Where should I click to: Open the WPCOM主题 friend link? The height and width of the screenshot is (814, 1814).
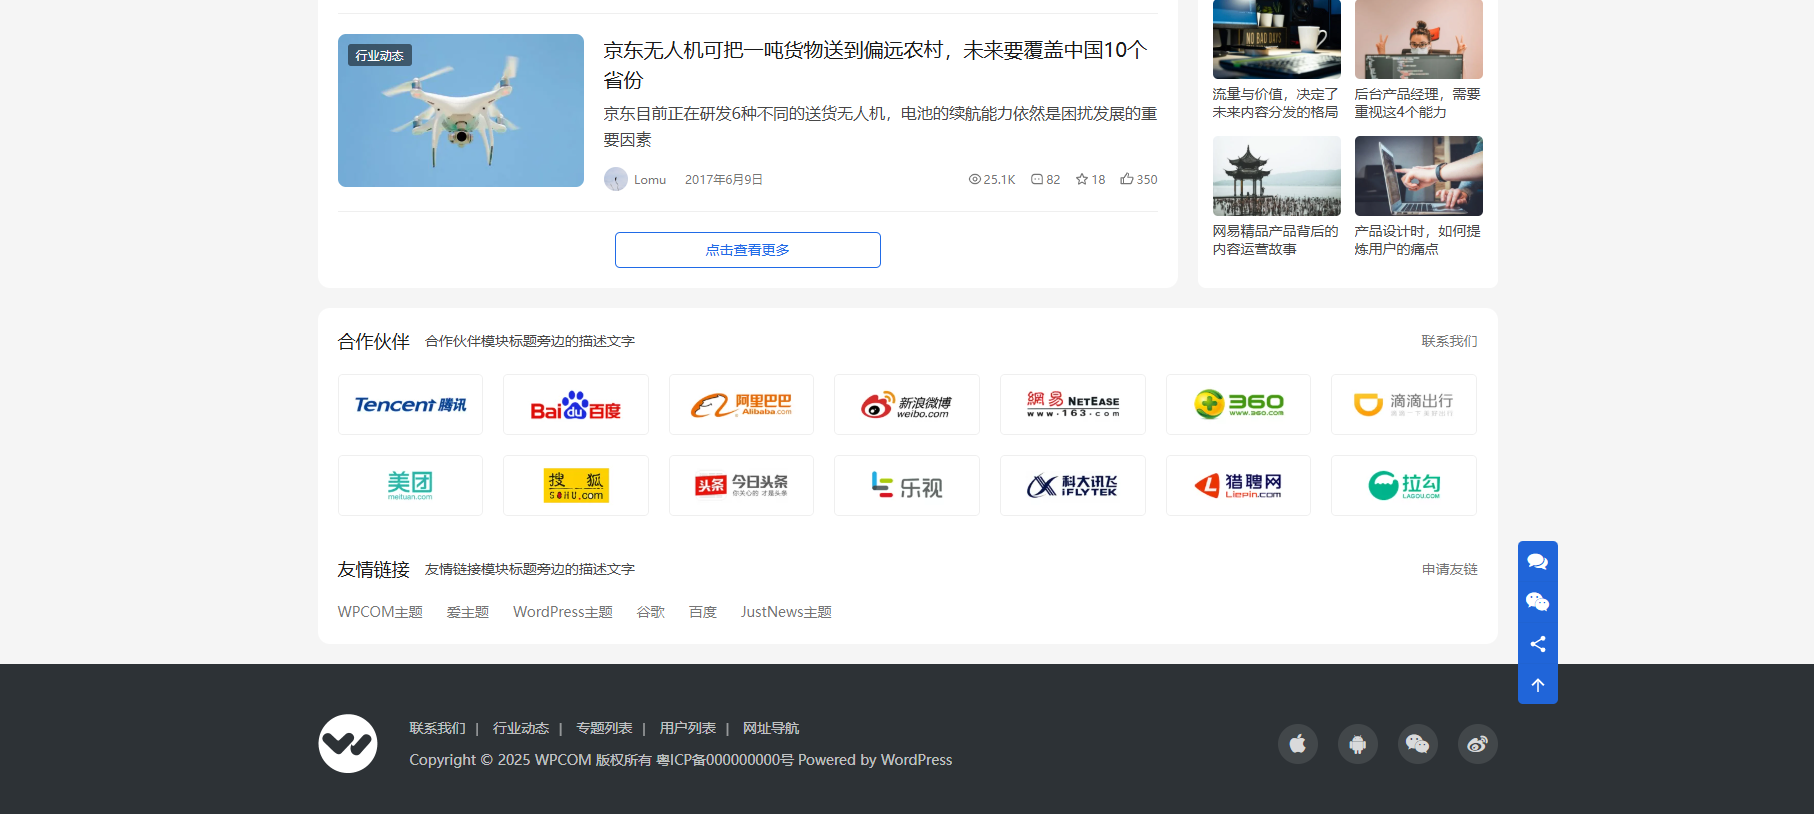click(380, 612)
